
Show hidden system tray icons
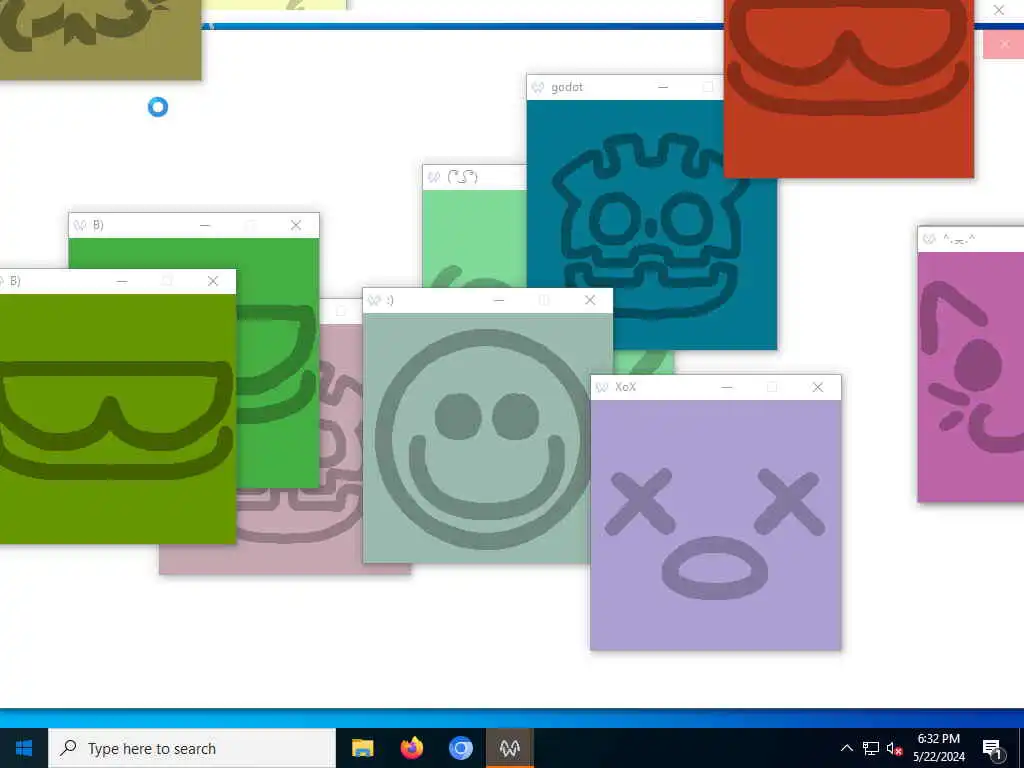click(846, 748)
